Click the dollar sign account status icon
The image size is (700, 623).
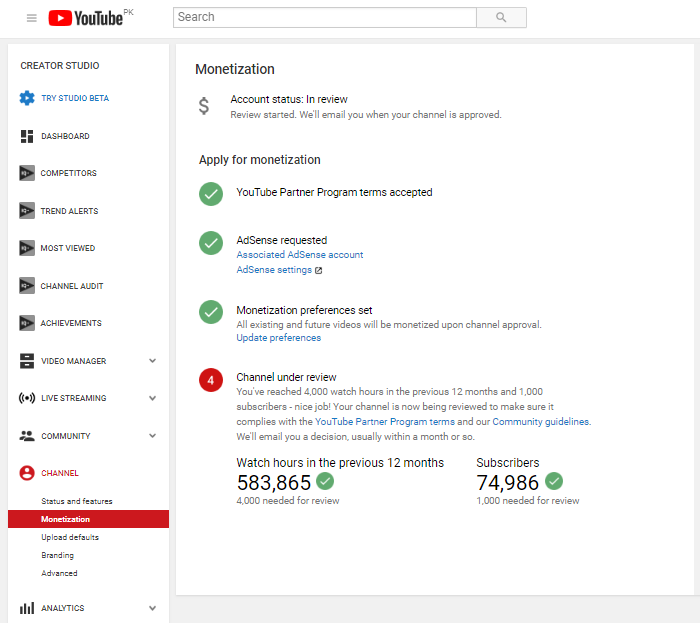204,106
